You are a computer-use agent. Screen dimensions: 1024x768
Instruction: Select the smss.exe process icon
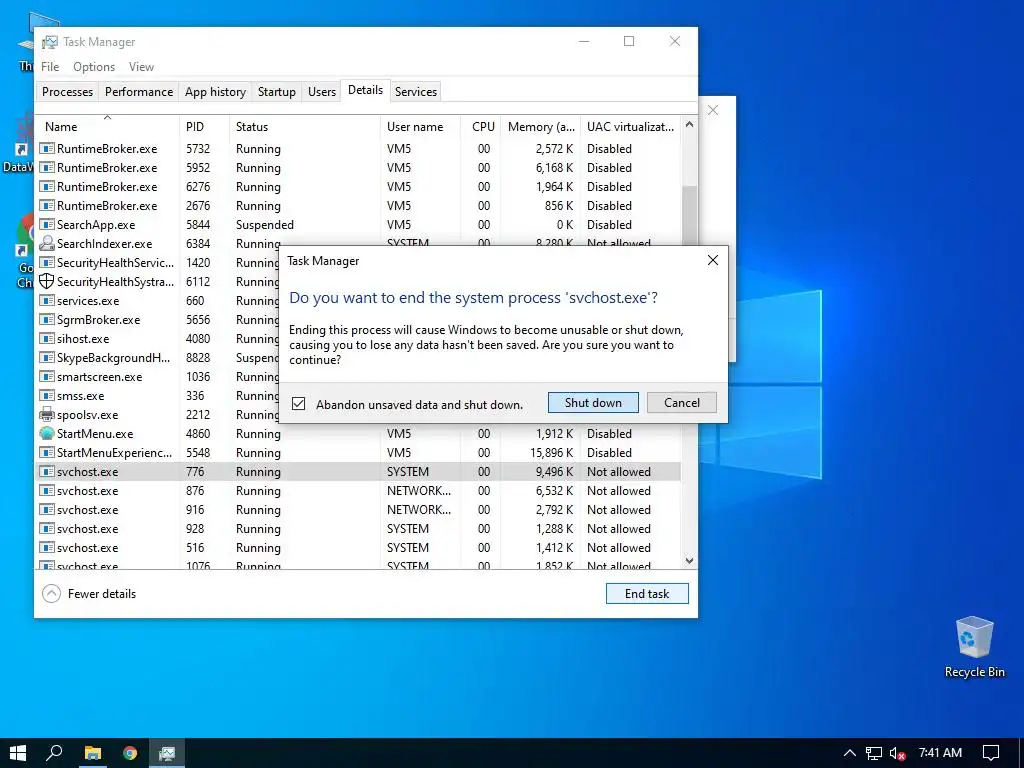pos(46,396)
